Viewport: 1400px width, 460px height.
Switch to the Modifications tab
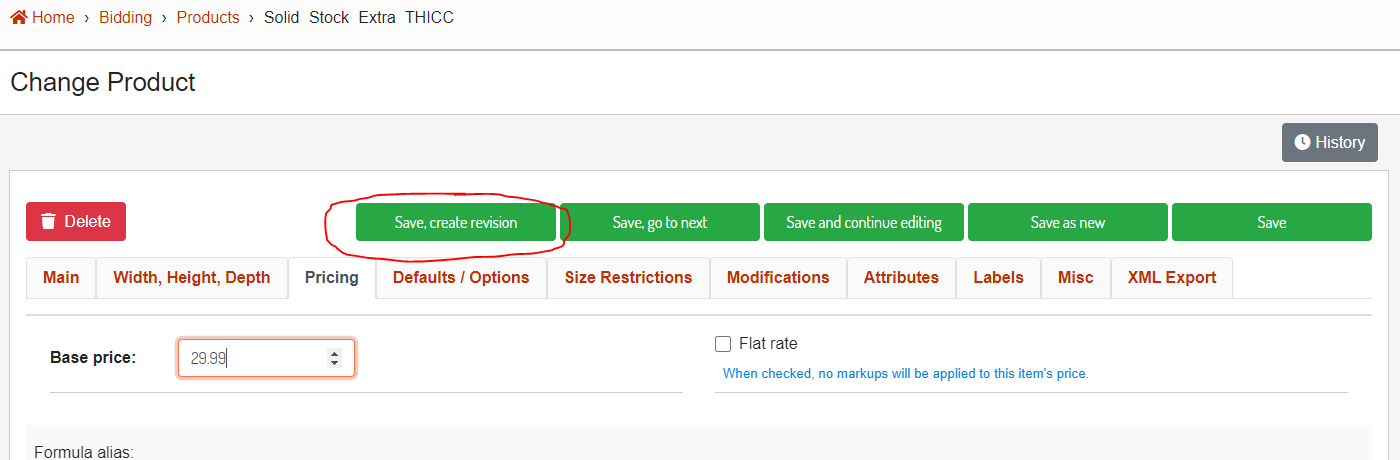coord(778,278)
